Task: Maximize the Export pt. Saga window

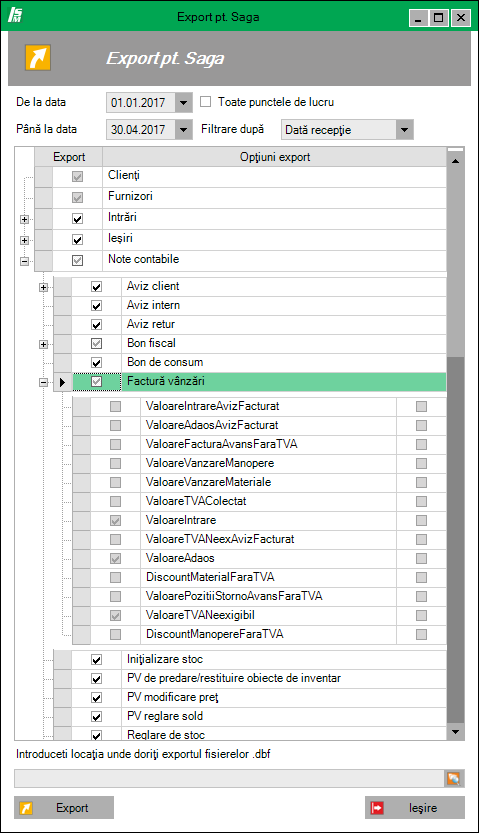Action: pos(439,18)
